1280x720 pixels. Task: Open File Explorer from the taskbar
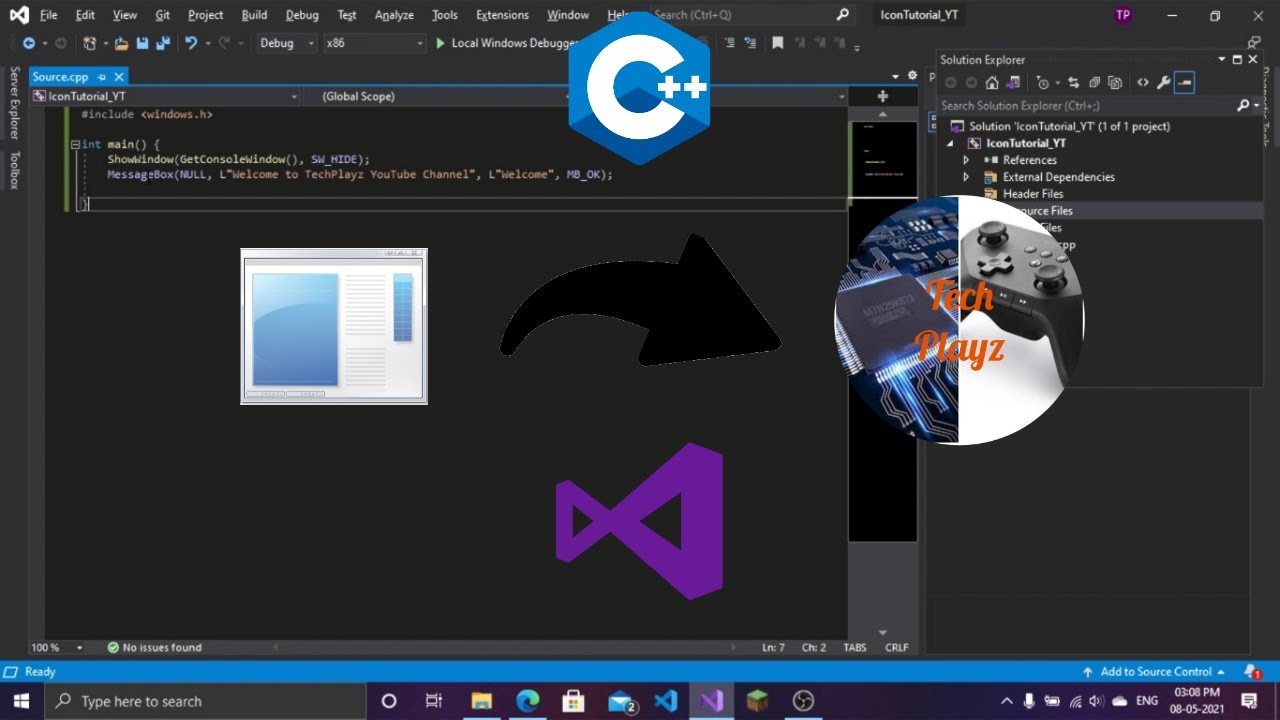click(482, 701)
